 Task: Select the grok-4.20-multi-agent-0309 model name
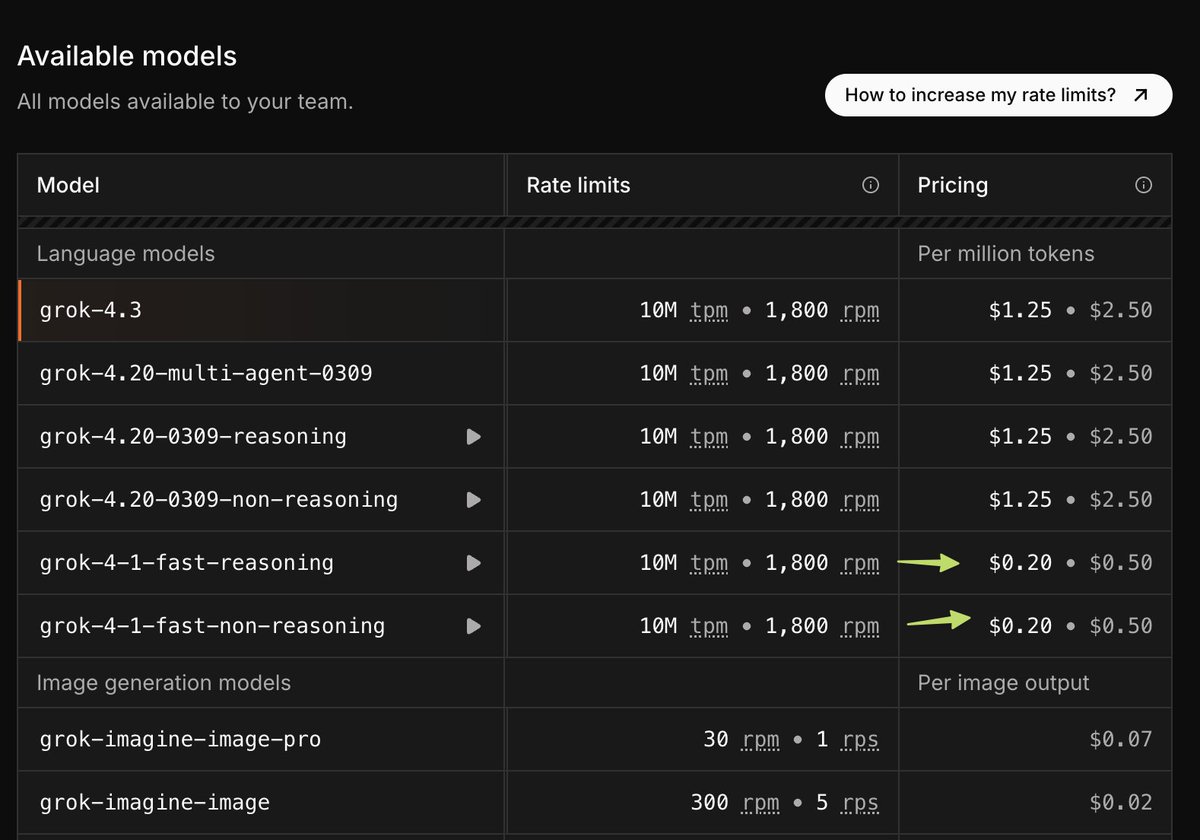(x=206, y=373)
